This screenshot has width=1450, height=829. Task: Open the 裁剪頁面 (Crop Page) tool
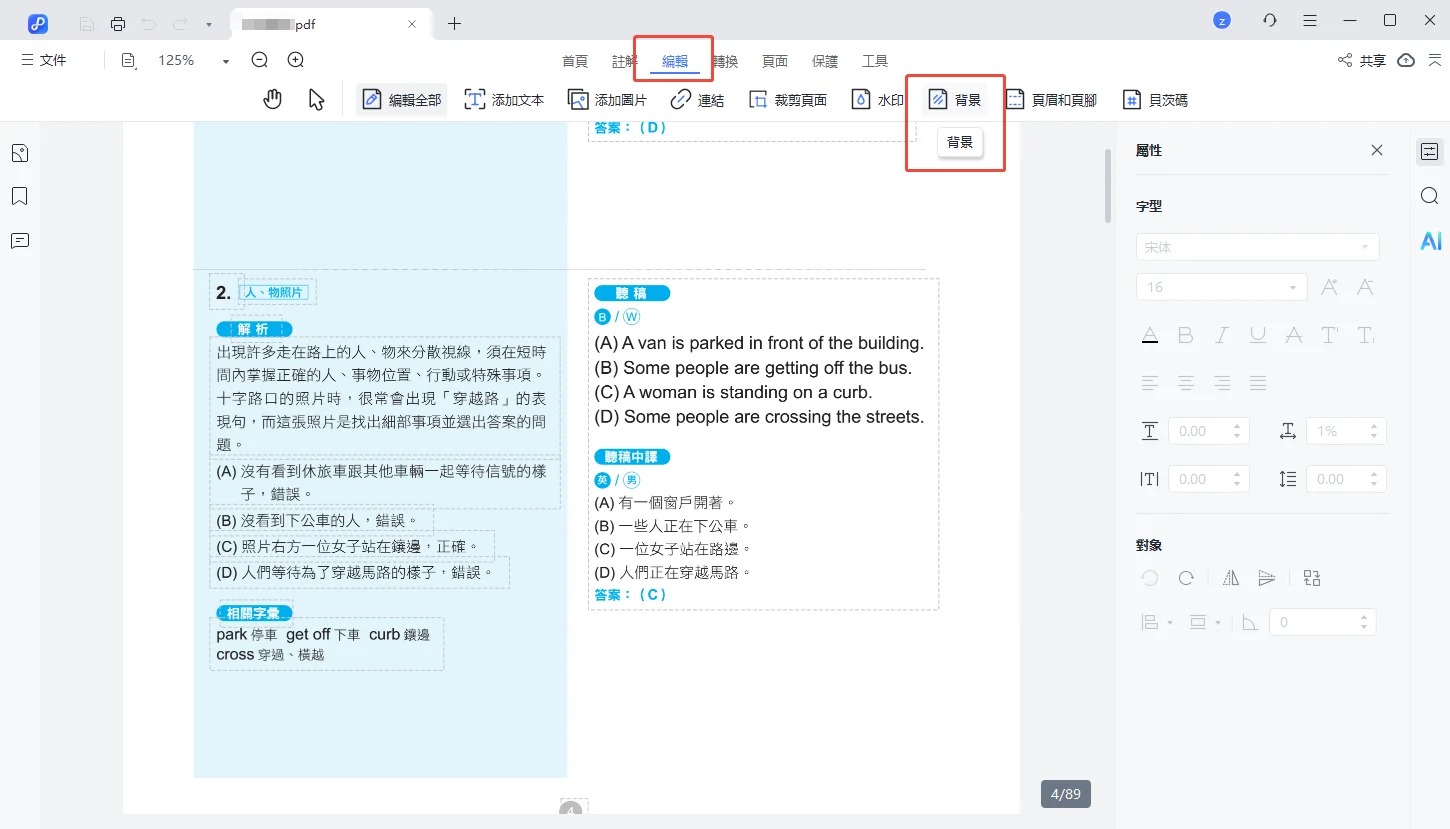coord(789,98)
